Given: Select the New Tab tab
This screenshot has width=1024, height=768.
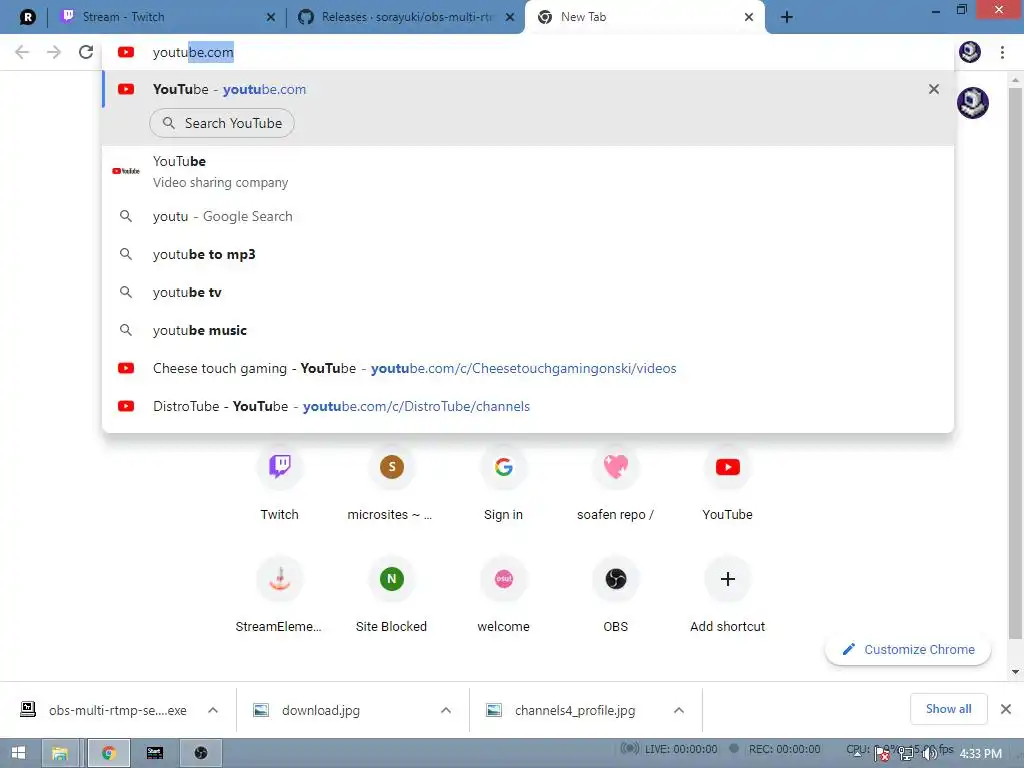Looking at the screenshot, I should (x=643, y=17).
